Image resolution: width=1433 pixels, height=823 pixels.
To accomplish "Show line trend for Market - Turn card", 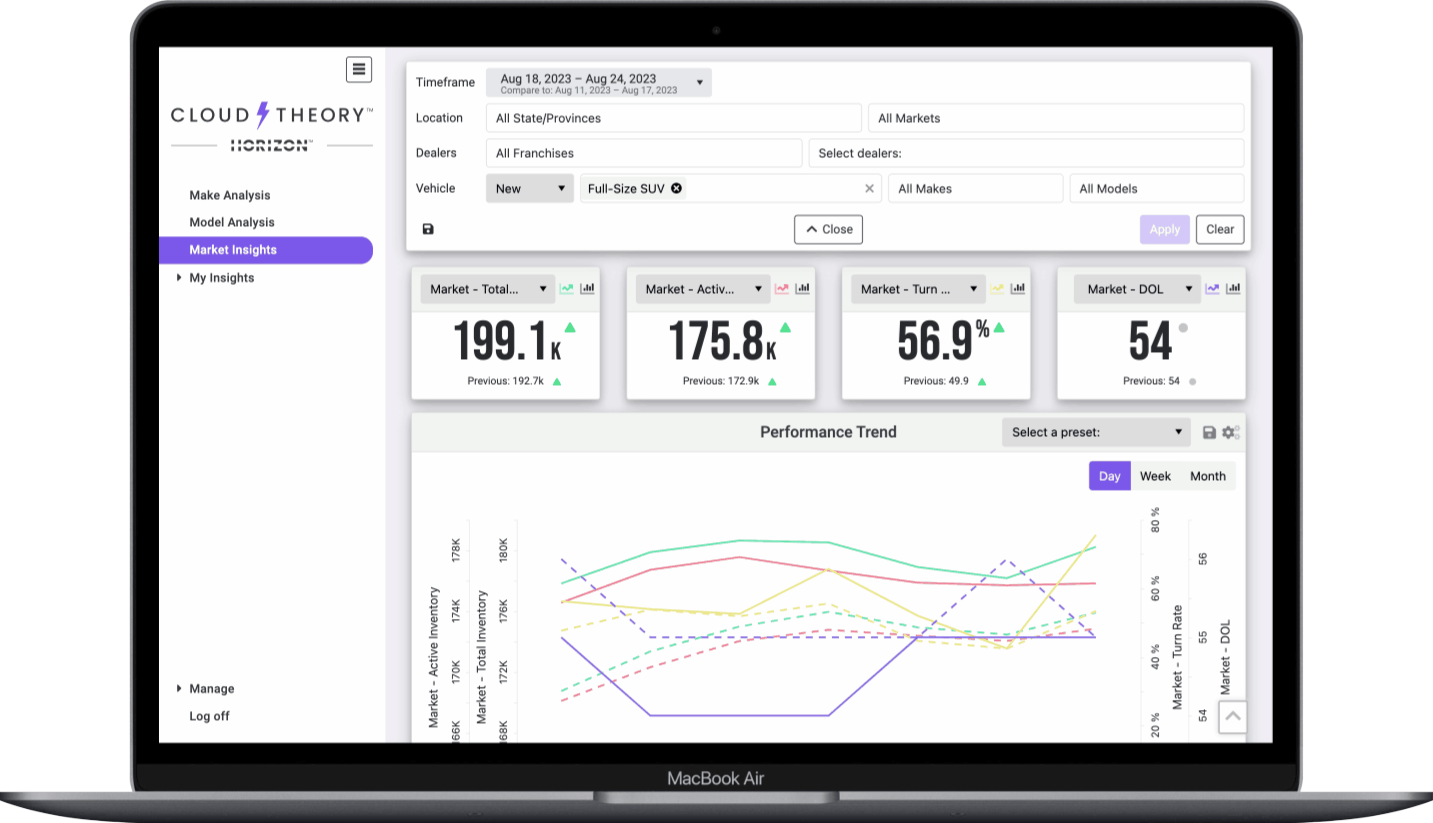I will point(997,289).
